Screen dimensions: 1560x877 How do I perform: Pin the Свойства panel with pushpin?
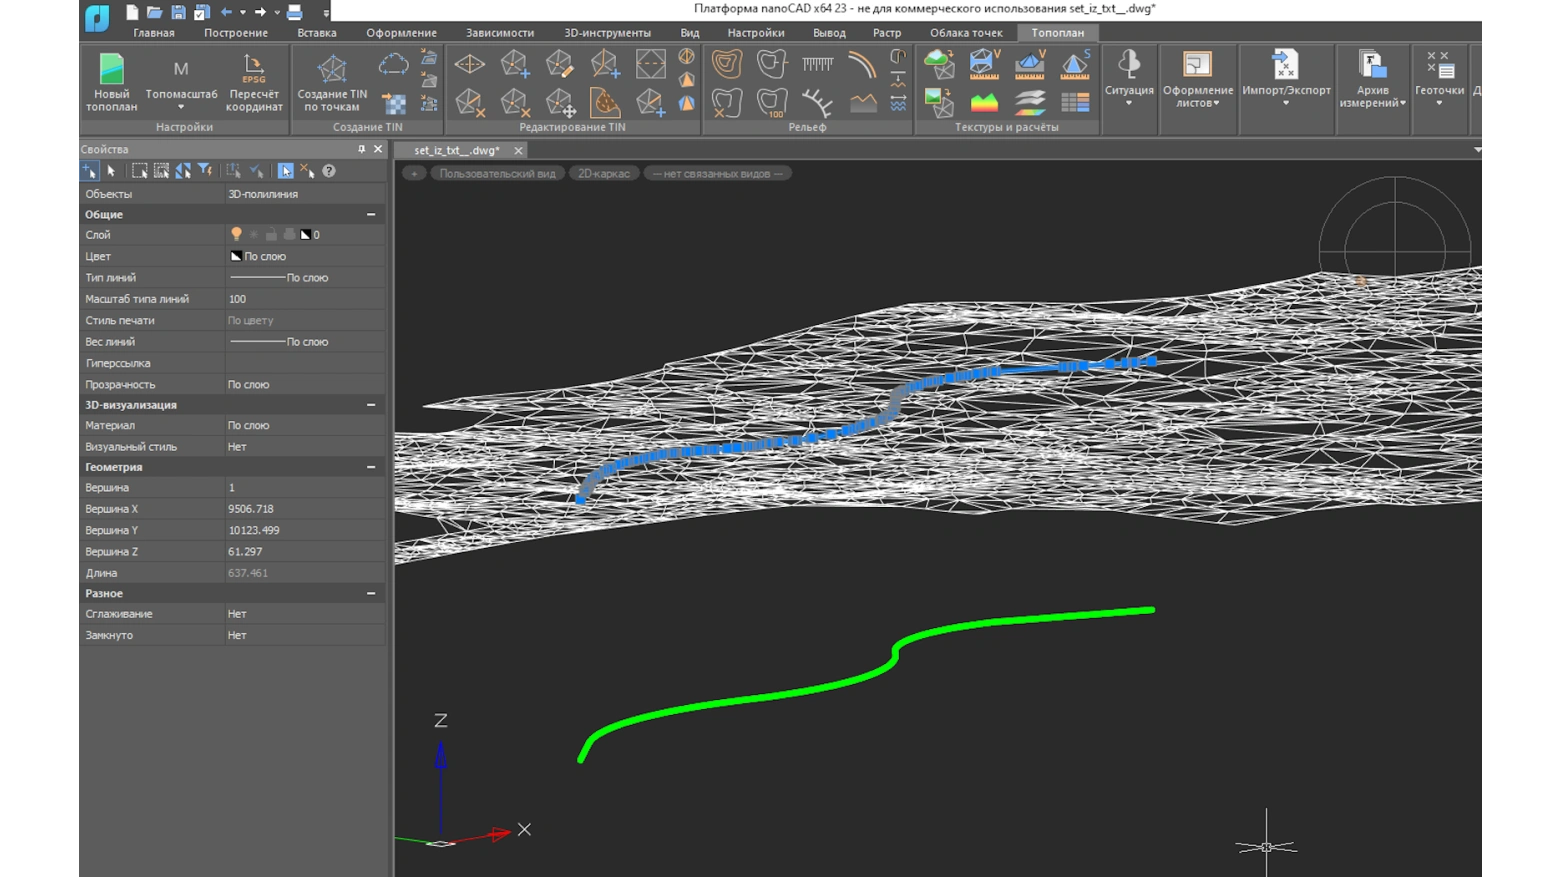point(361,149)
